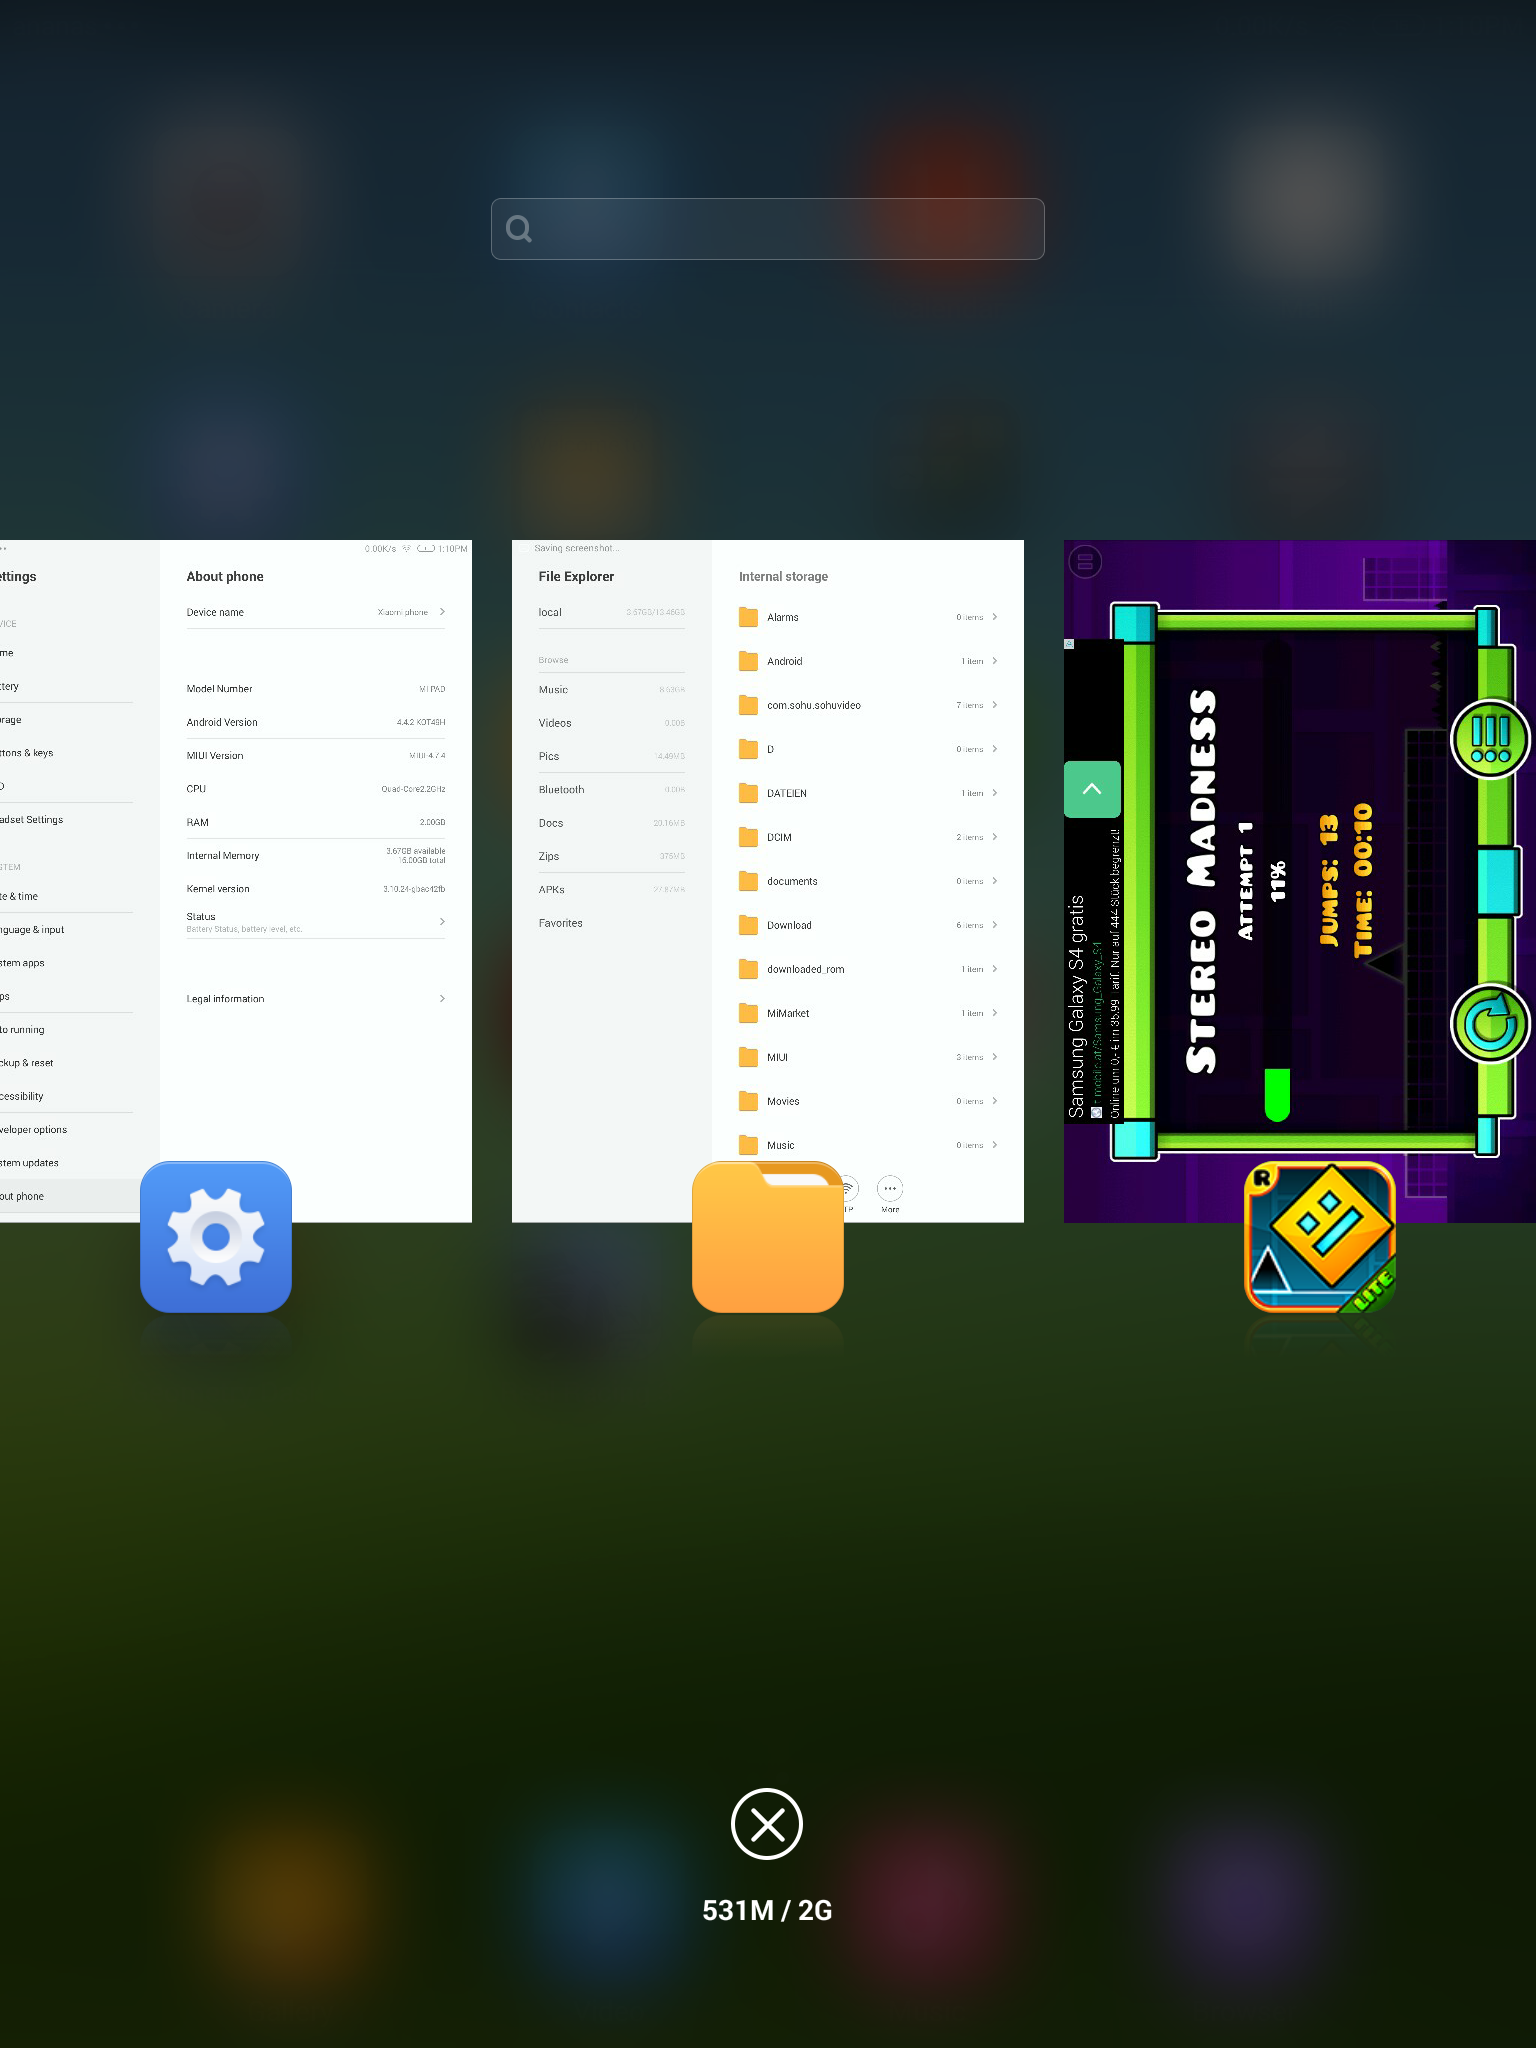This screenshot has width=1536, height=2048.
Task: Click the magnifier search icon
Action: coord(519,229)
